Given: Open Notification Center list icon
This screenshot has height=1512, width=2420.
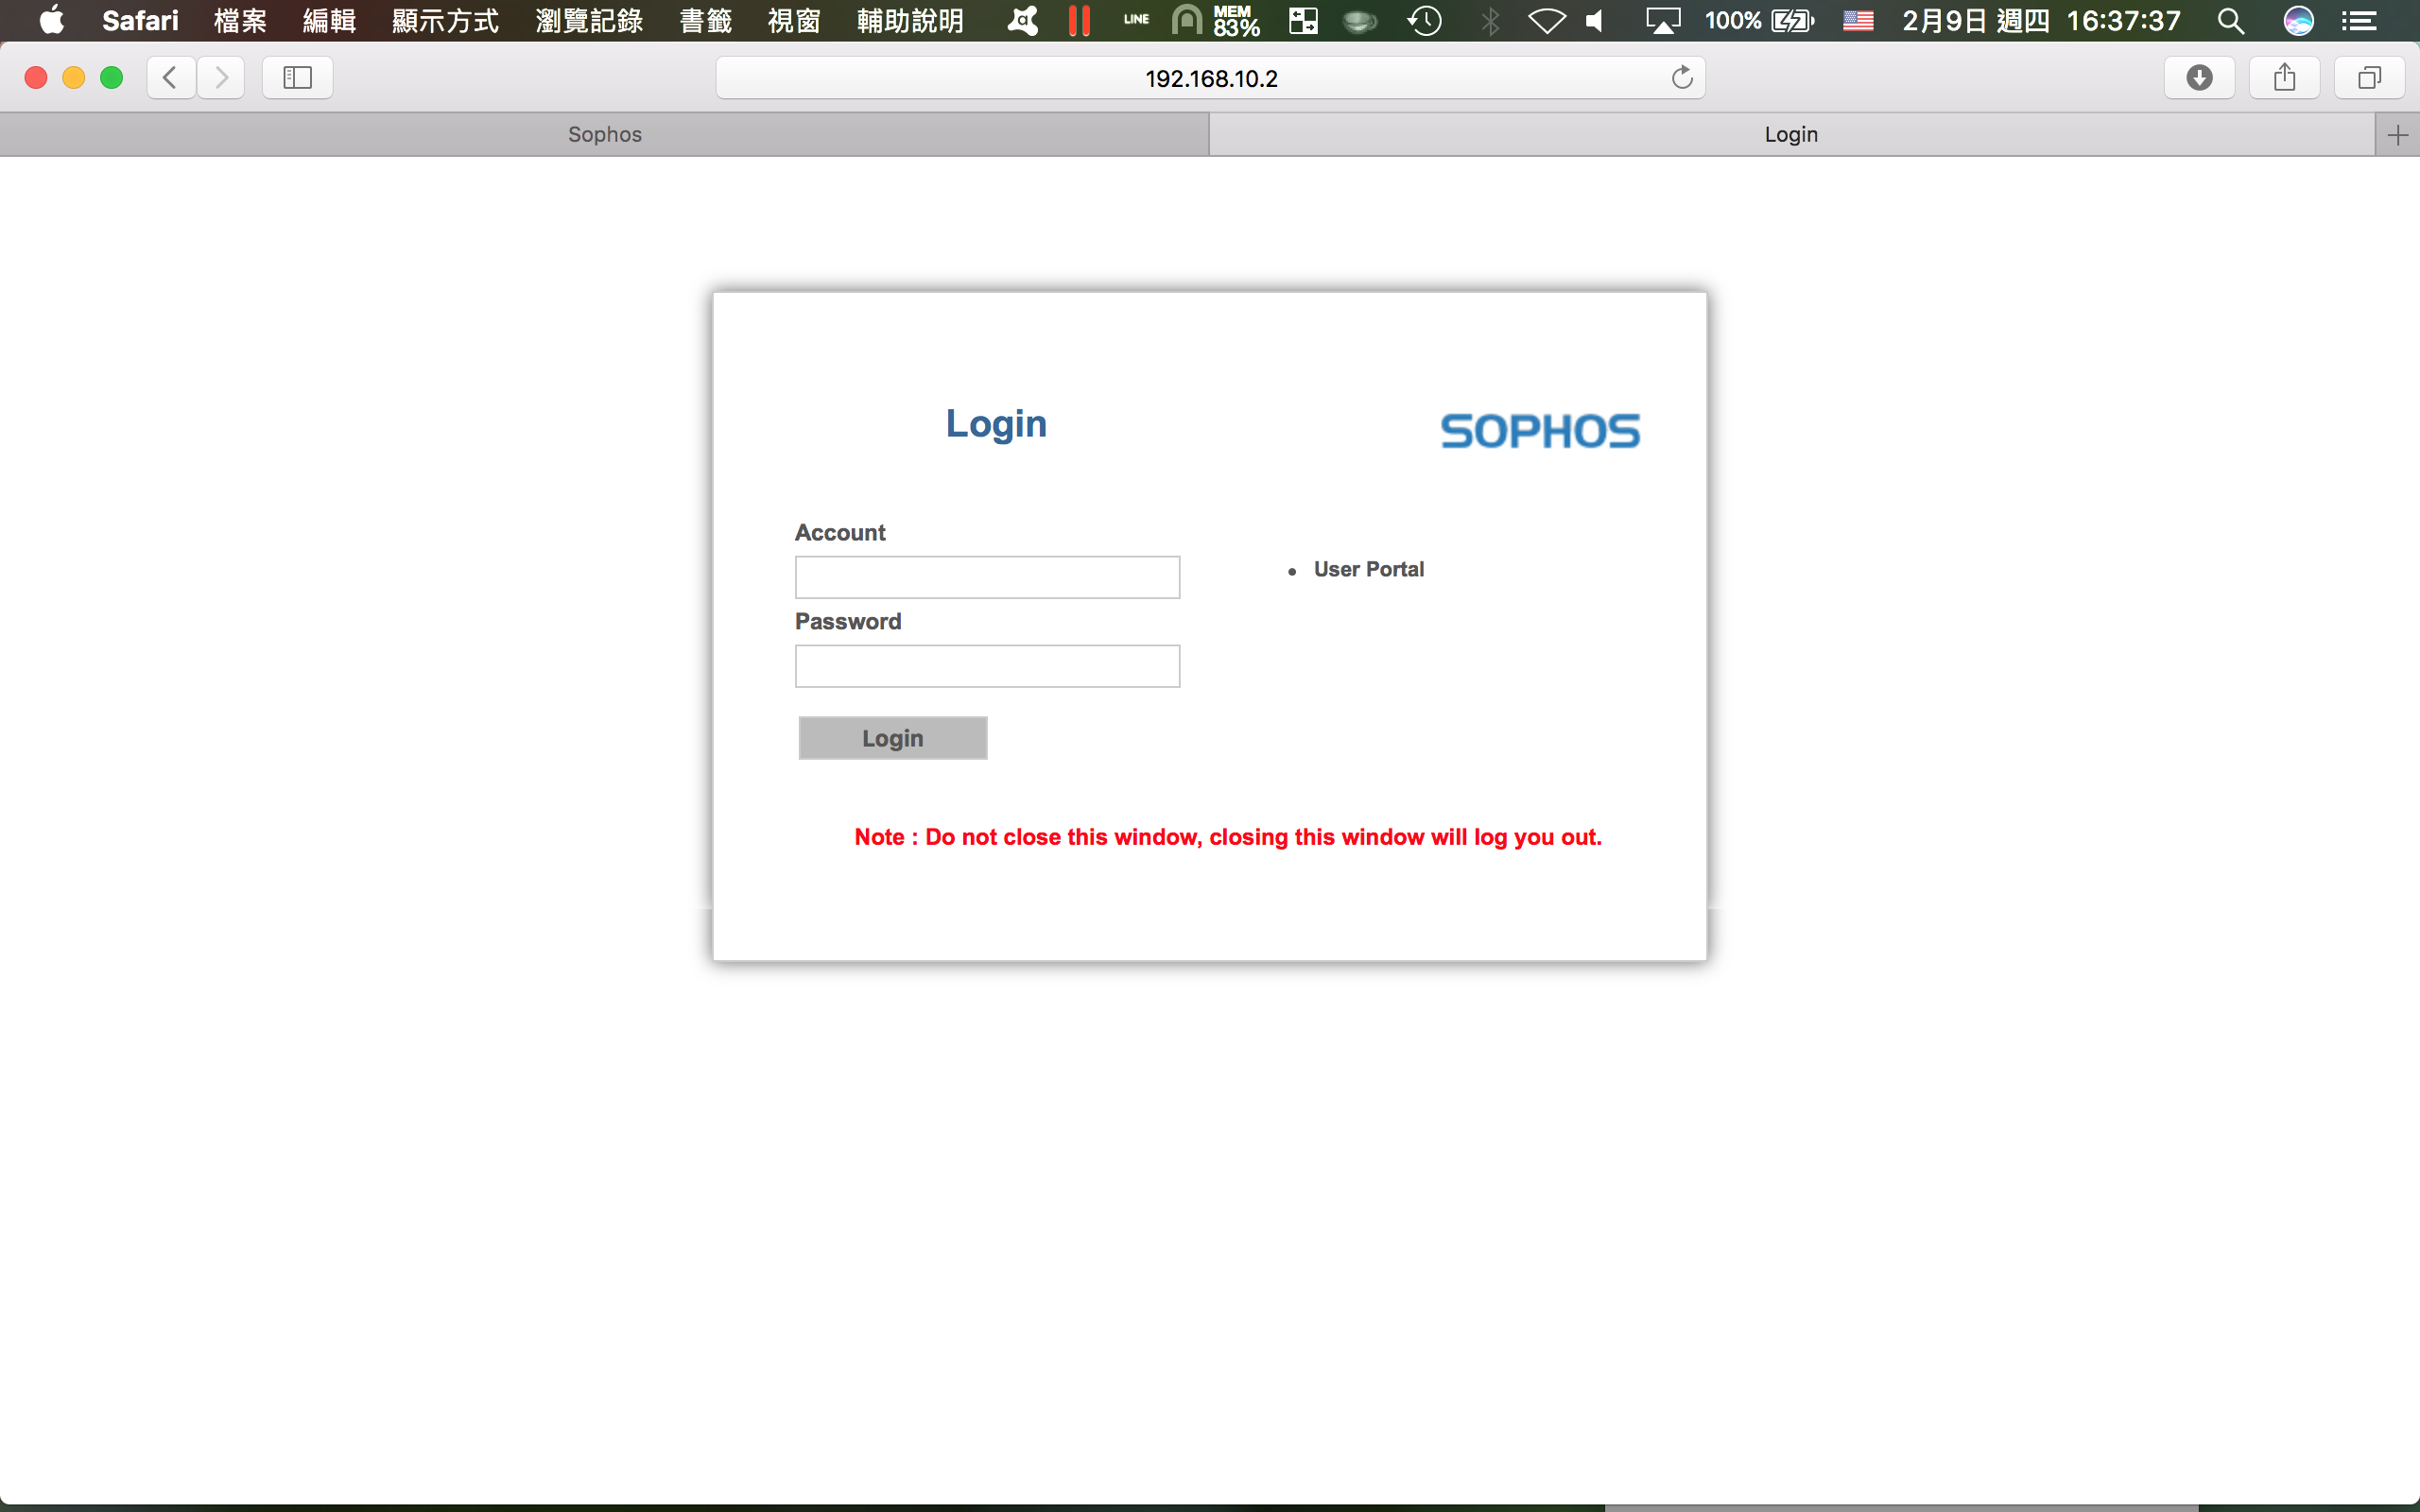Looking at the screenshot, I should (x=2359, y=20).
